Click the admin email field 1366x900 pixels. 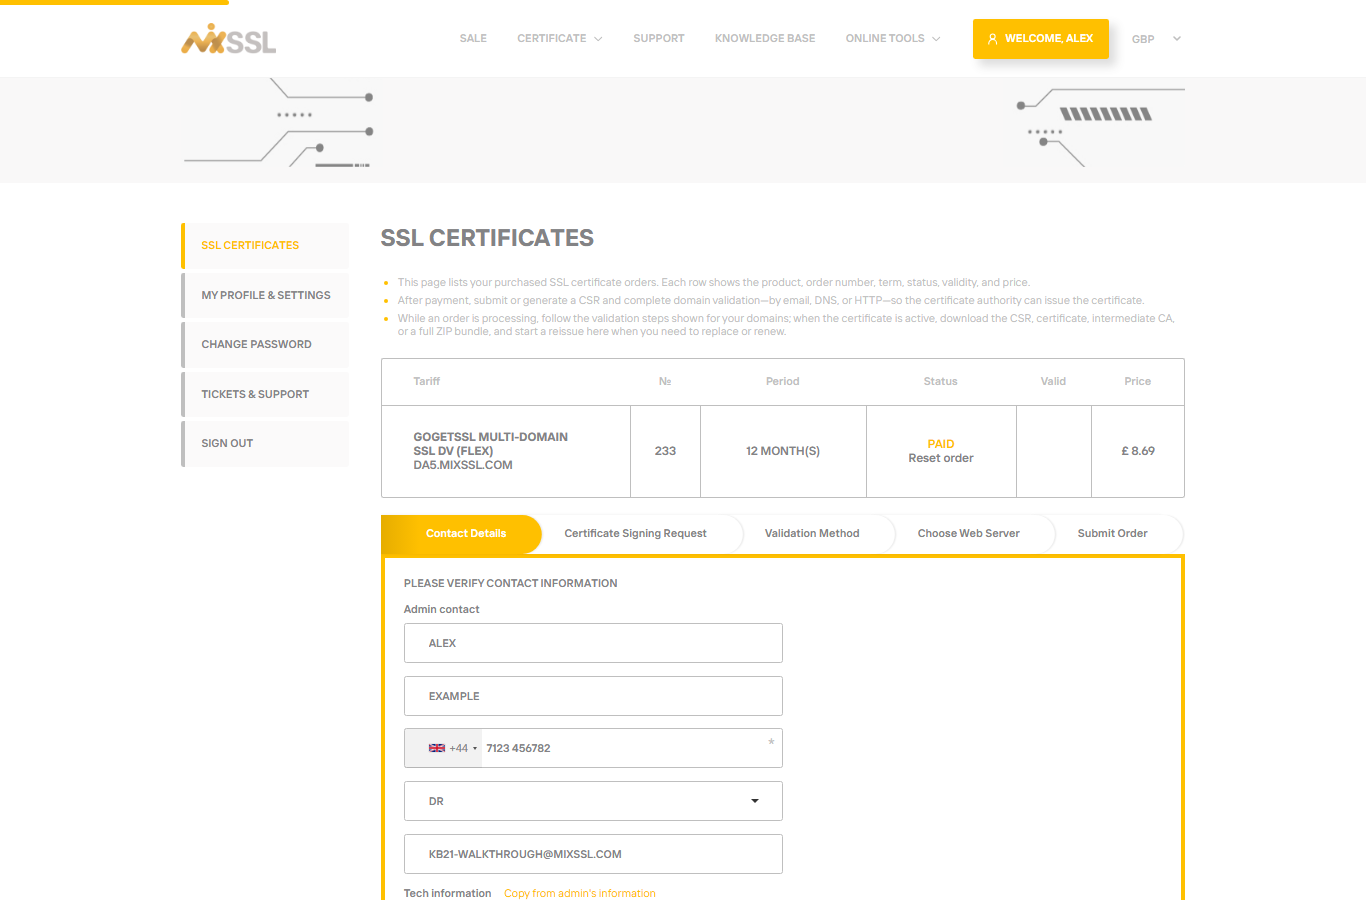[x=593, y=854]
